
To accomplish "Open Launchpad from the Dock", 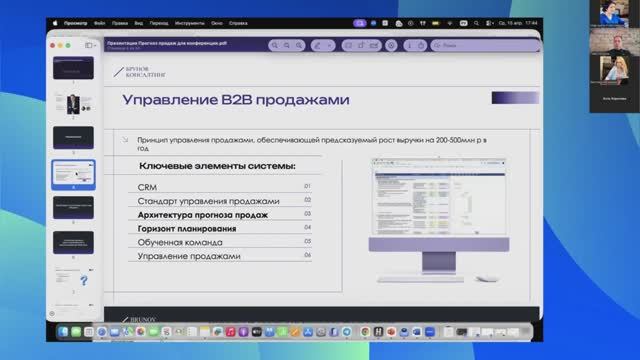I will 89,332.
